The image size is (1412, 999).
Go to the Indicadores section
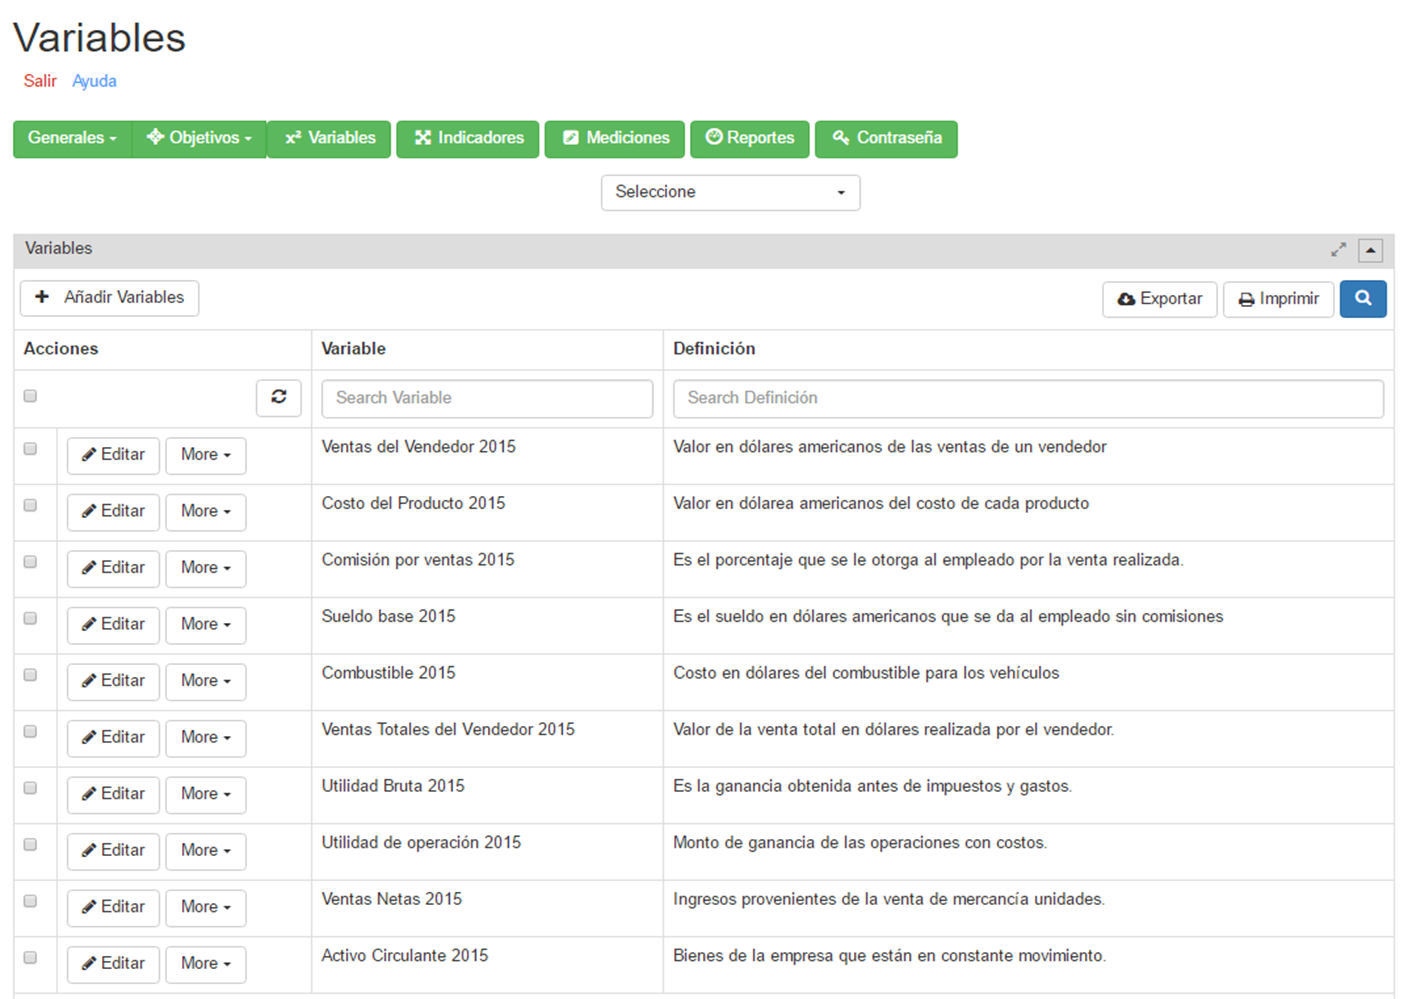click(468, 138)
